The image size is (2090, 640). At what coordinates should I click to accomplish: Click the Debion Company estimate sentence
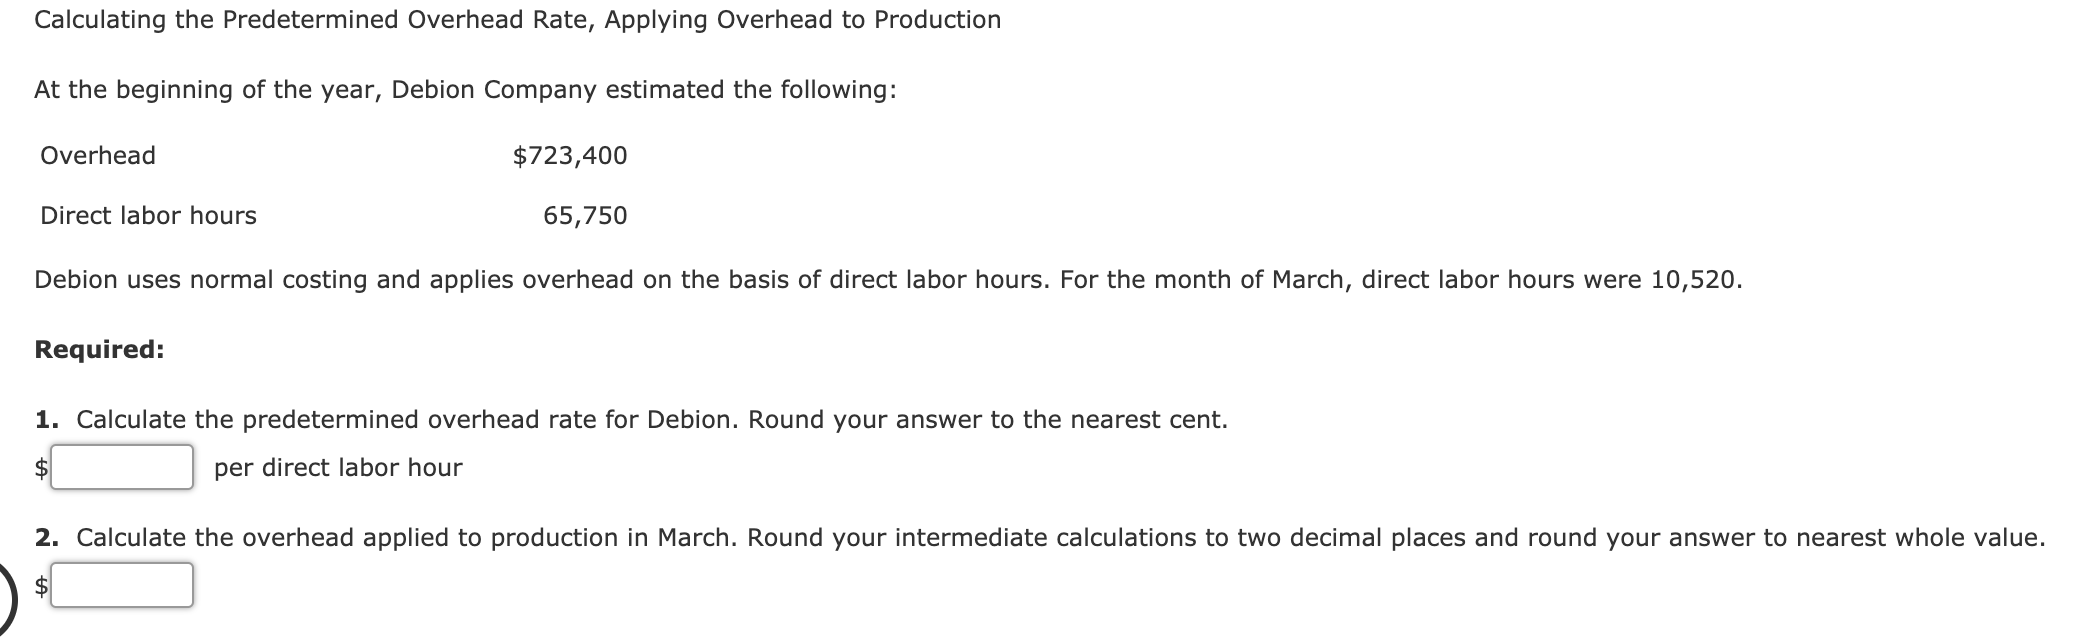[465, 89]
